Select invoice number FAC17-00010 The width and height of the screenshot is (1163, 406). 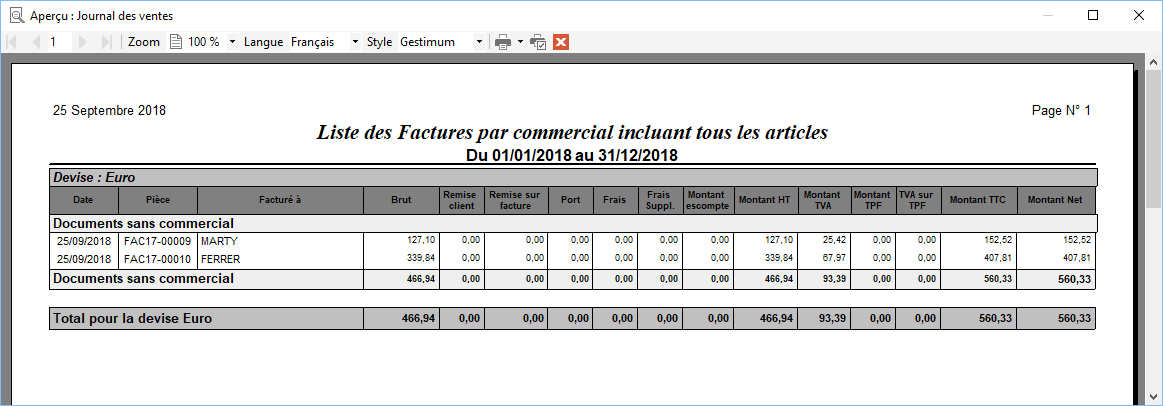tap(157, 259)
